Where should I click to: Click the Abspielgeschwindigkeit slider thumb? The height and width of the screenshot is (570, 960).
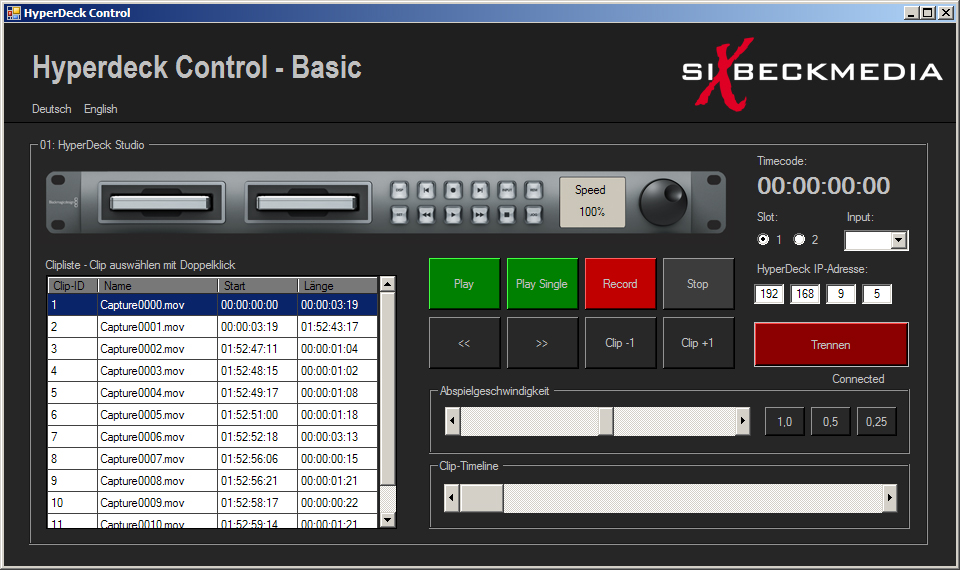pos(606,421)
